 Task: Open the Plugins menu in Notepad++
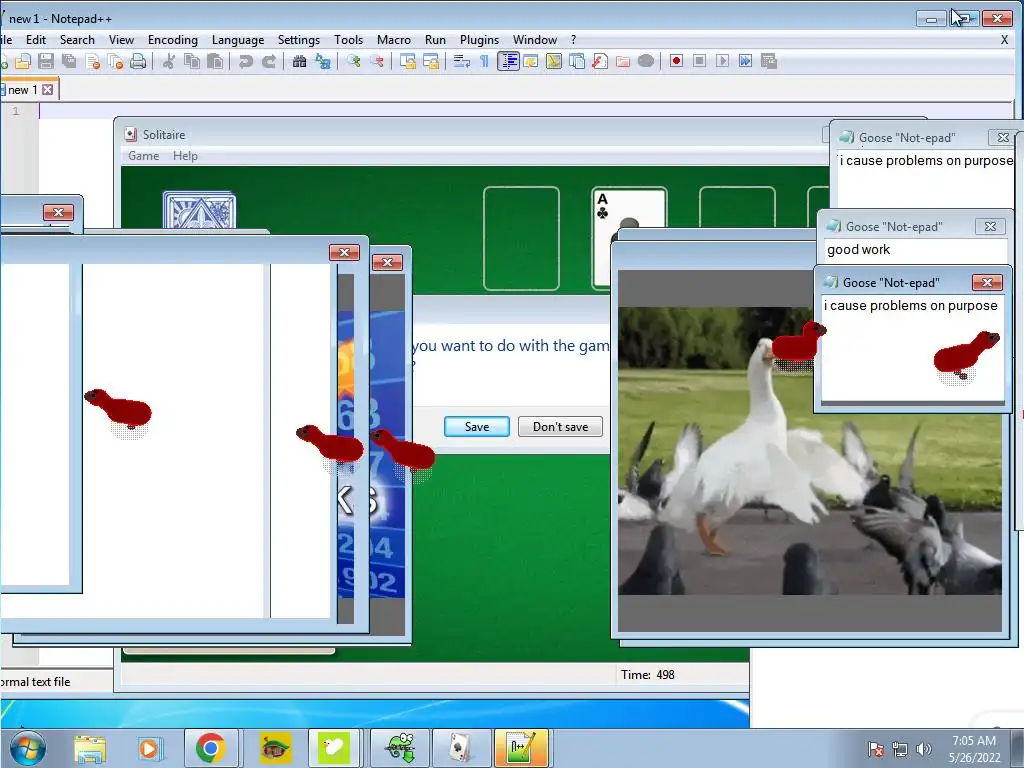(479, 40)
